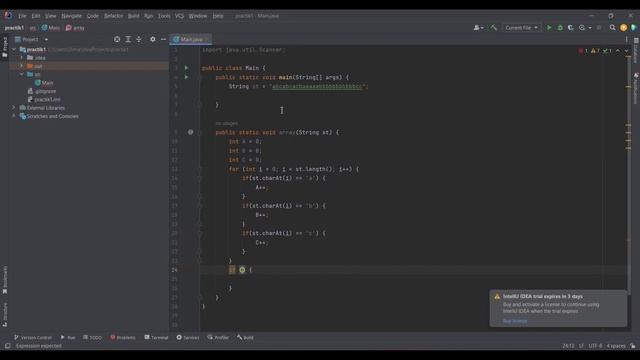The image size is (640, 360).
Task: Open the orange IDE updates avatar icon
Action: [623, 28]
